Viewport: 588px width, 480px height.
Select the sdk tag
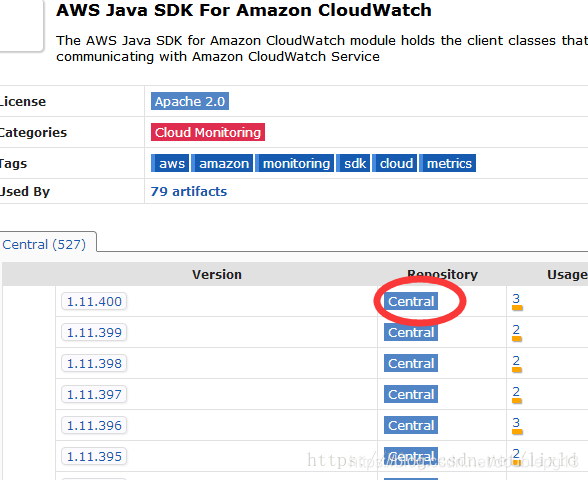click(x=353, y=163)
